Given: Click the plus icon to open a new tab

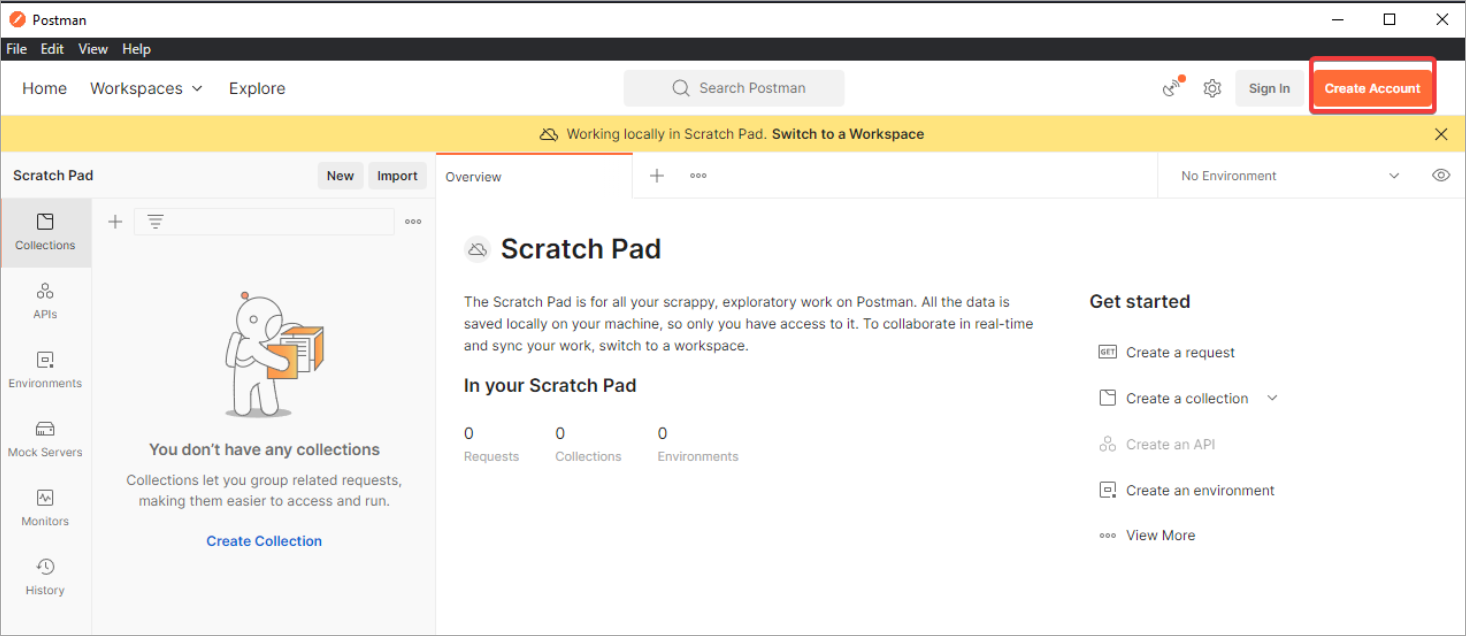Looking at the screenshot, I should [657, 176].
